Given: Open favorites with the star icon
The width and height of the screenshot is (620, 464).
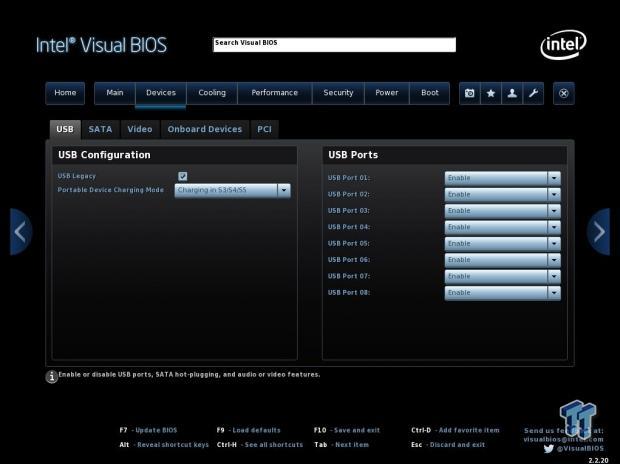Looking at the screenshot, I should point(491,93).
